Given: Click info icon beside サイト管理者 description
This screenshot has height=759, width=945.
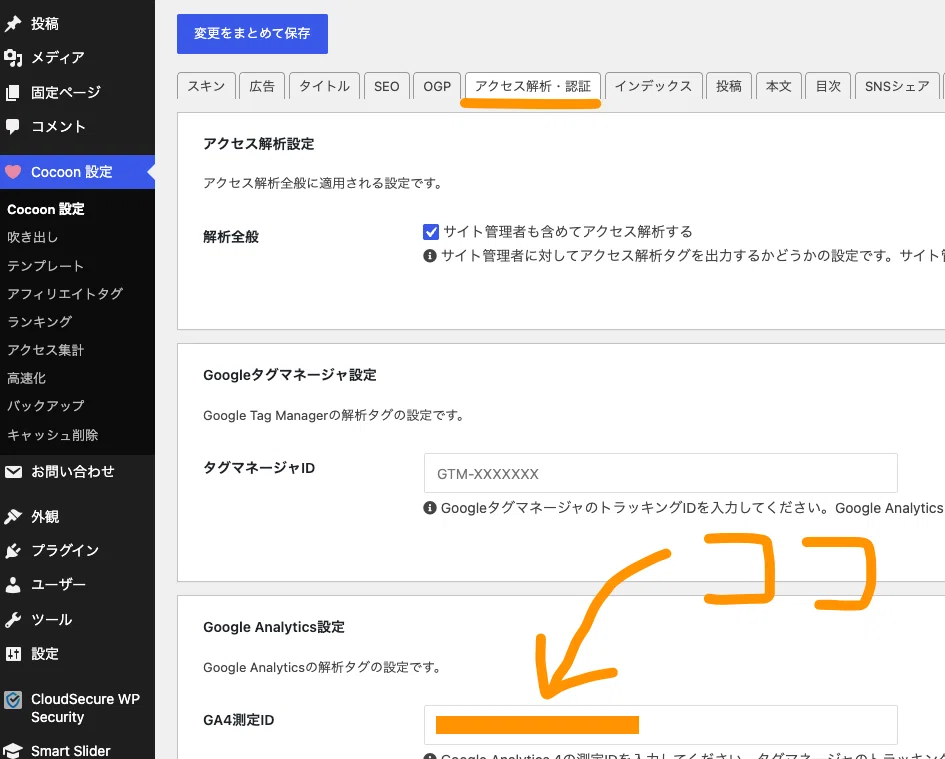Looking at the screenshot, I should 430,256.
